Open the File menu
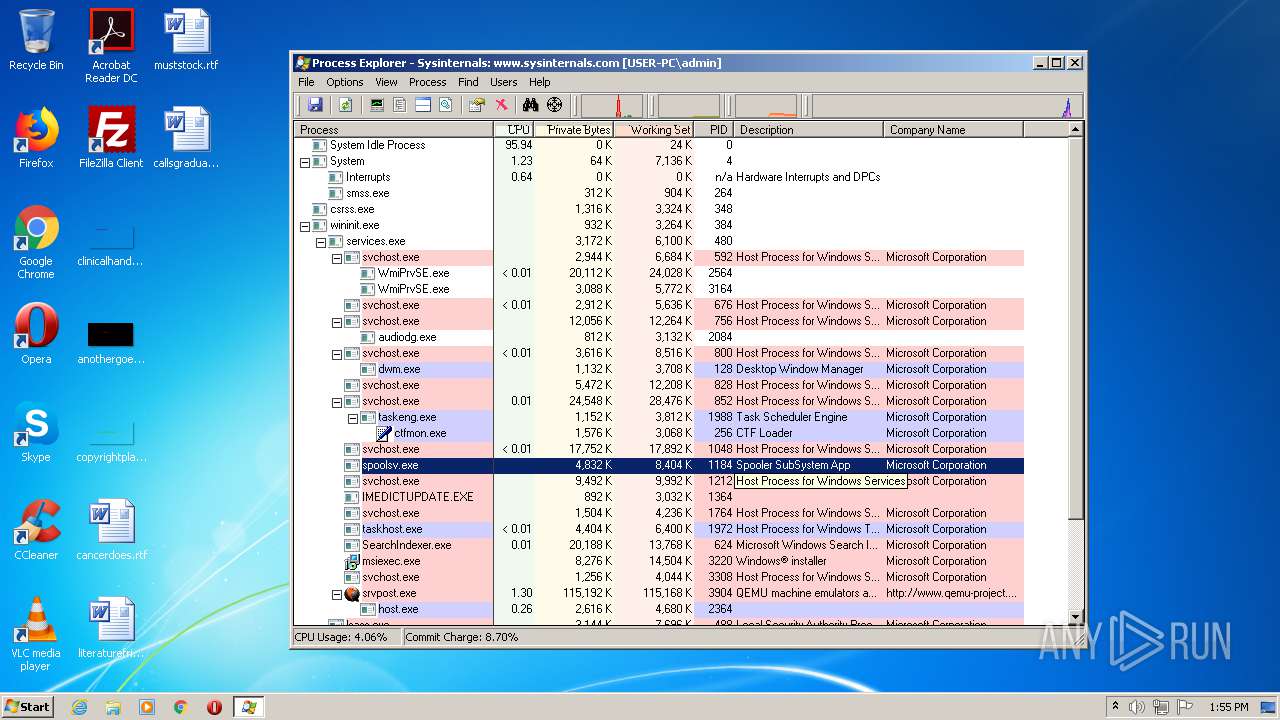 306,82
